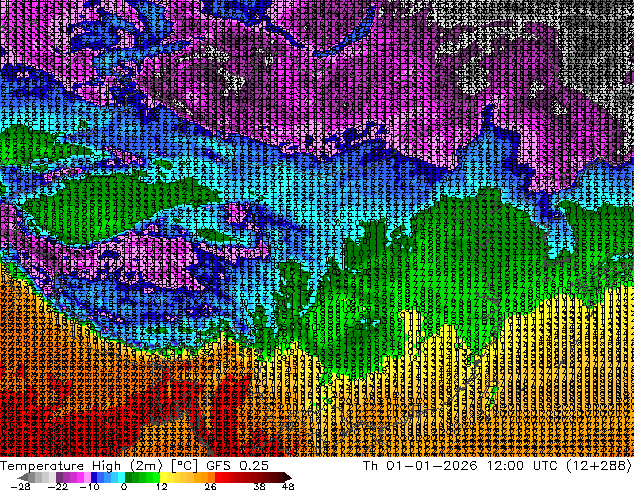Click the '12' legend scale label
Screen dimensions: 634x490
pyautogui.click(x=162, y=486)
